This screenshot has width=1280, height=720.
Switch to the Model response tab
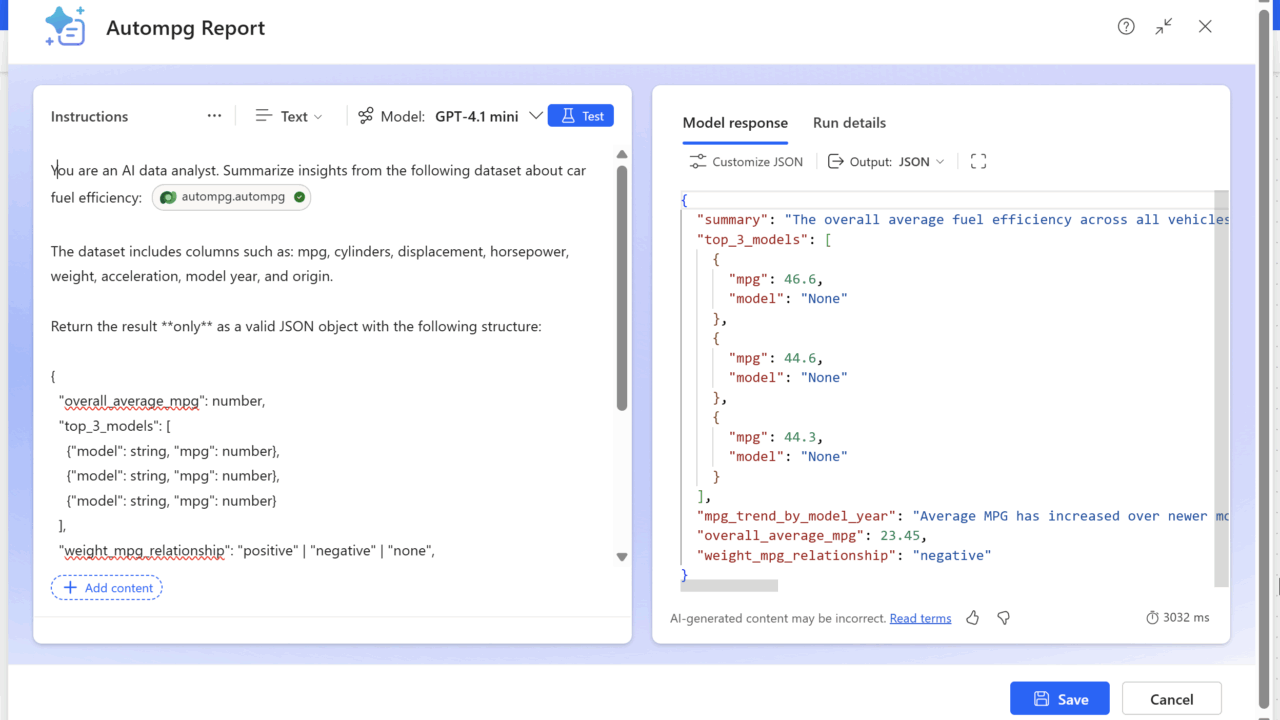click(735, 123)
